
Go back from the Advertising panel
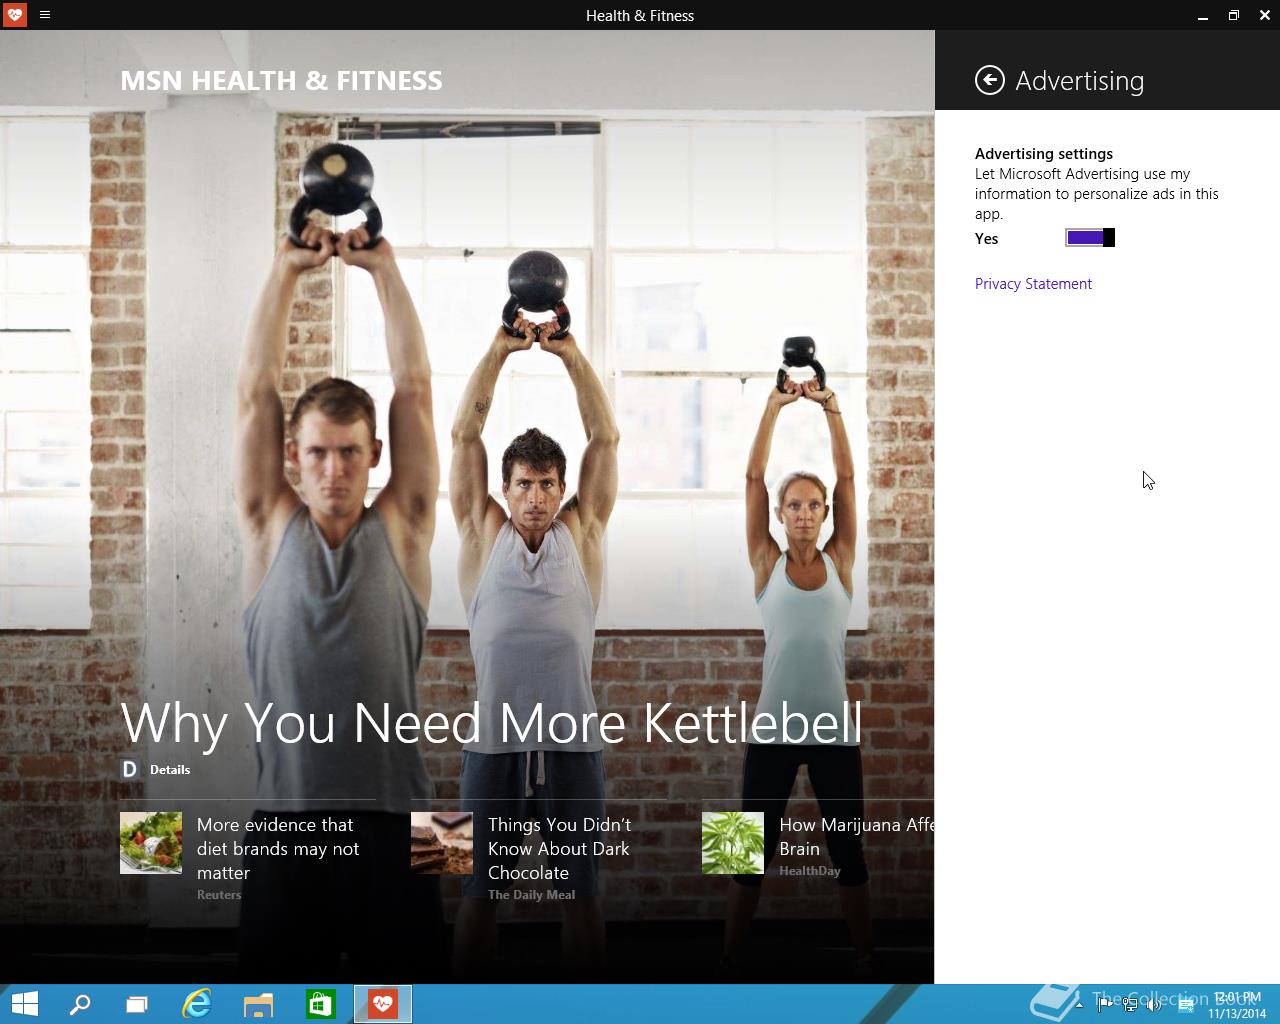tap(989, 80)
